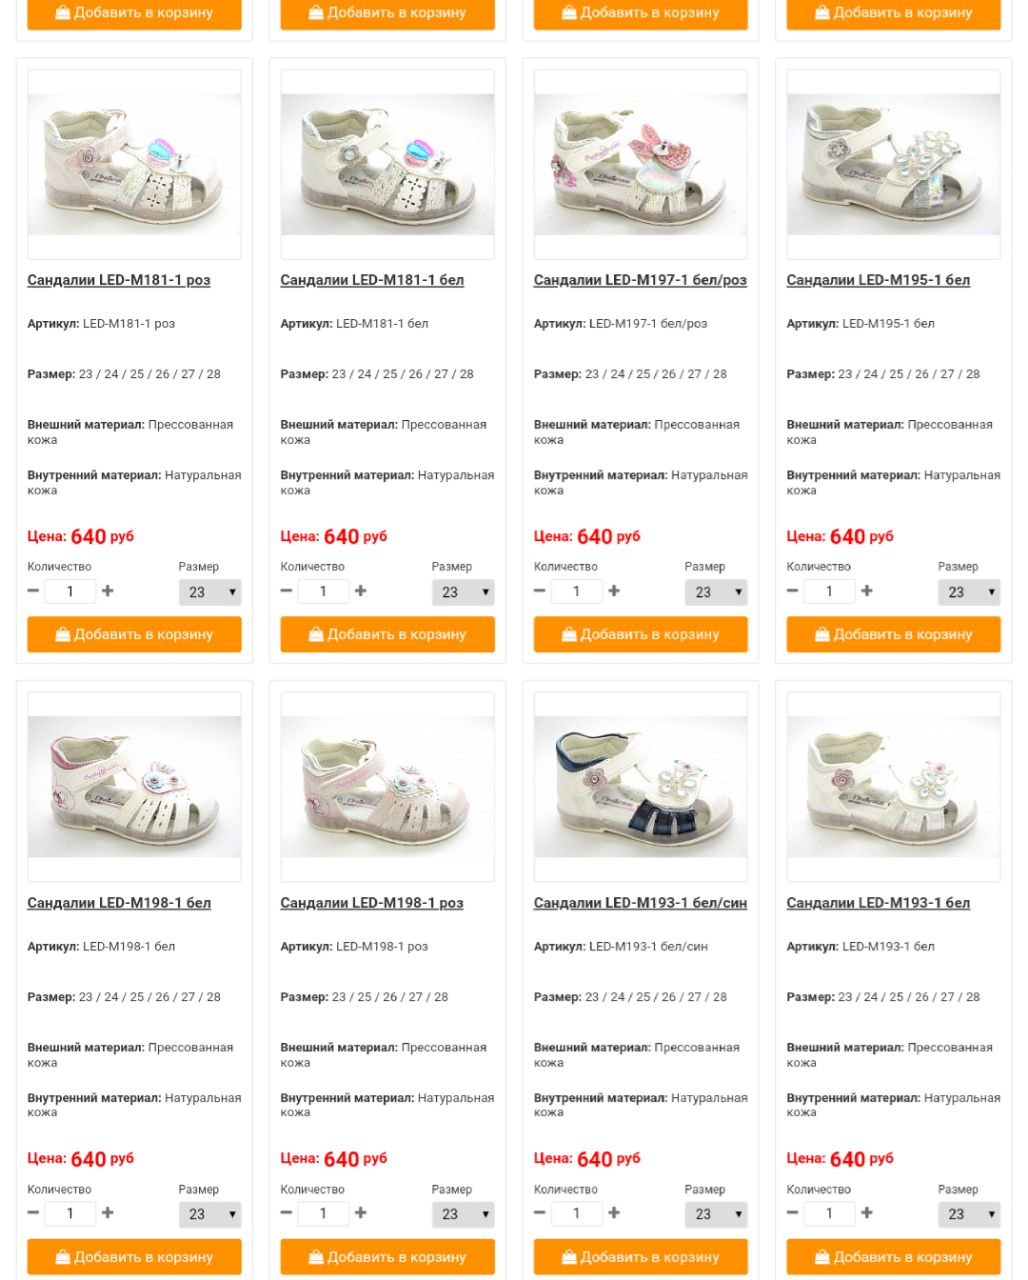Add Сандалии LED-M181-1 бел to cart
The width and height of the screenshot is (1028, 1280).
pos(387,634)
